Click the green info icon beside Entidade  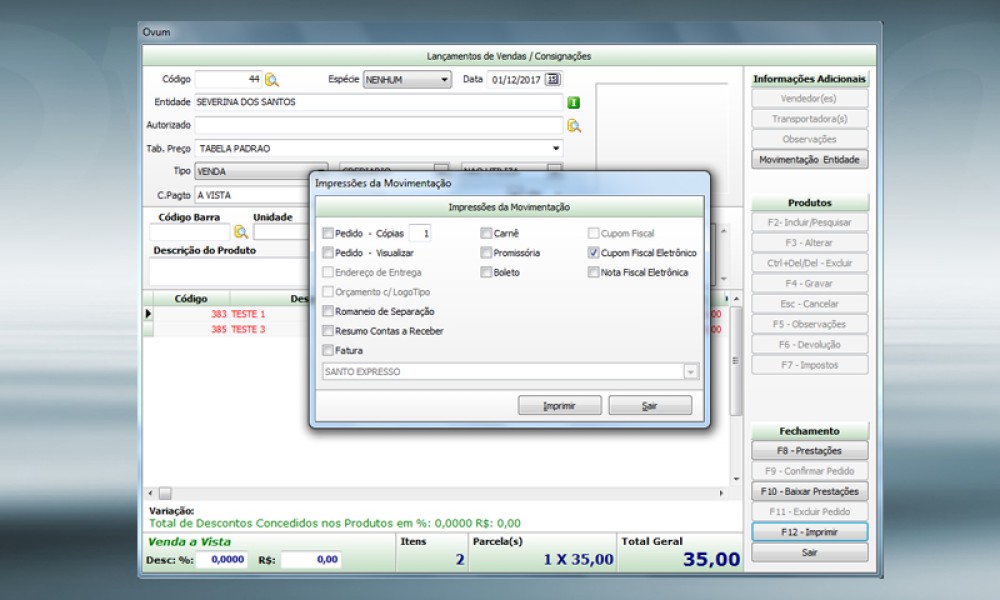574,102
